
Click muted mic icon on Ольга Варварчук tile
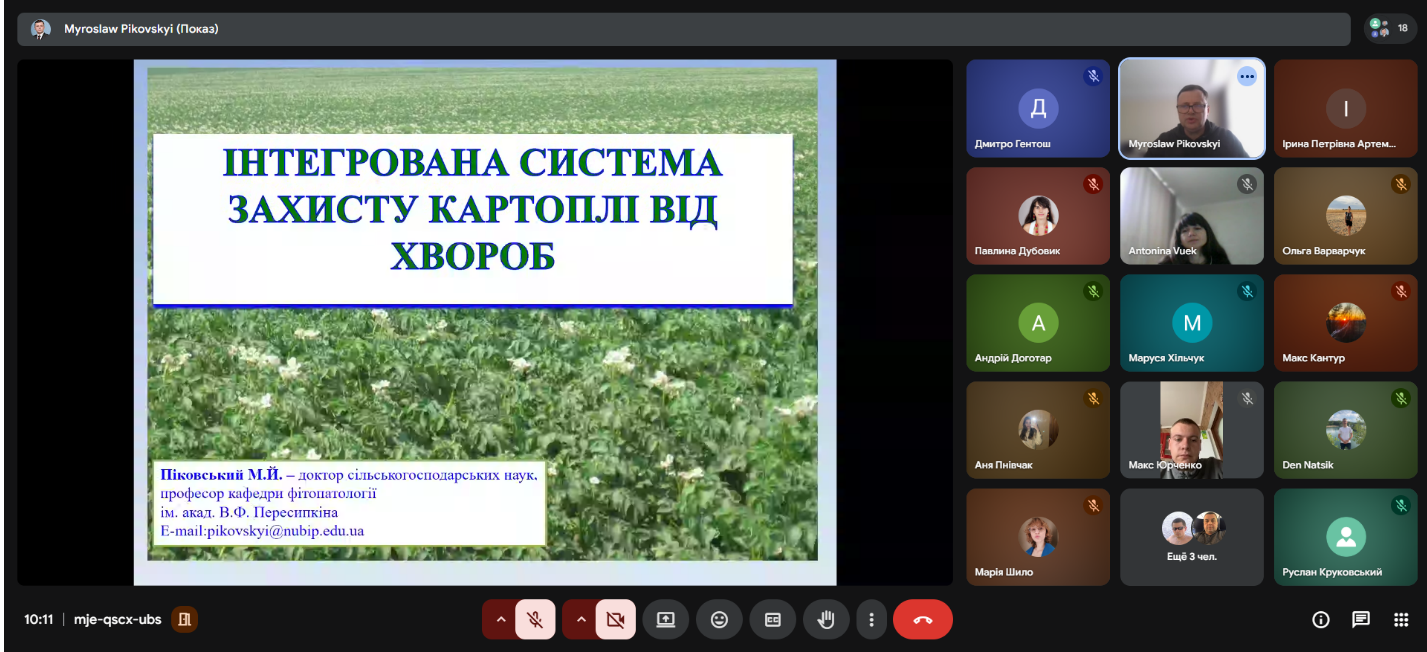click(x=1401, y=184)
